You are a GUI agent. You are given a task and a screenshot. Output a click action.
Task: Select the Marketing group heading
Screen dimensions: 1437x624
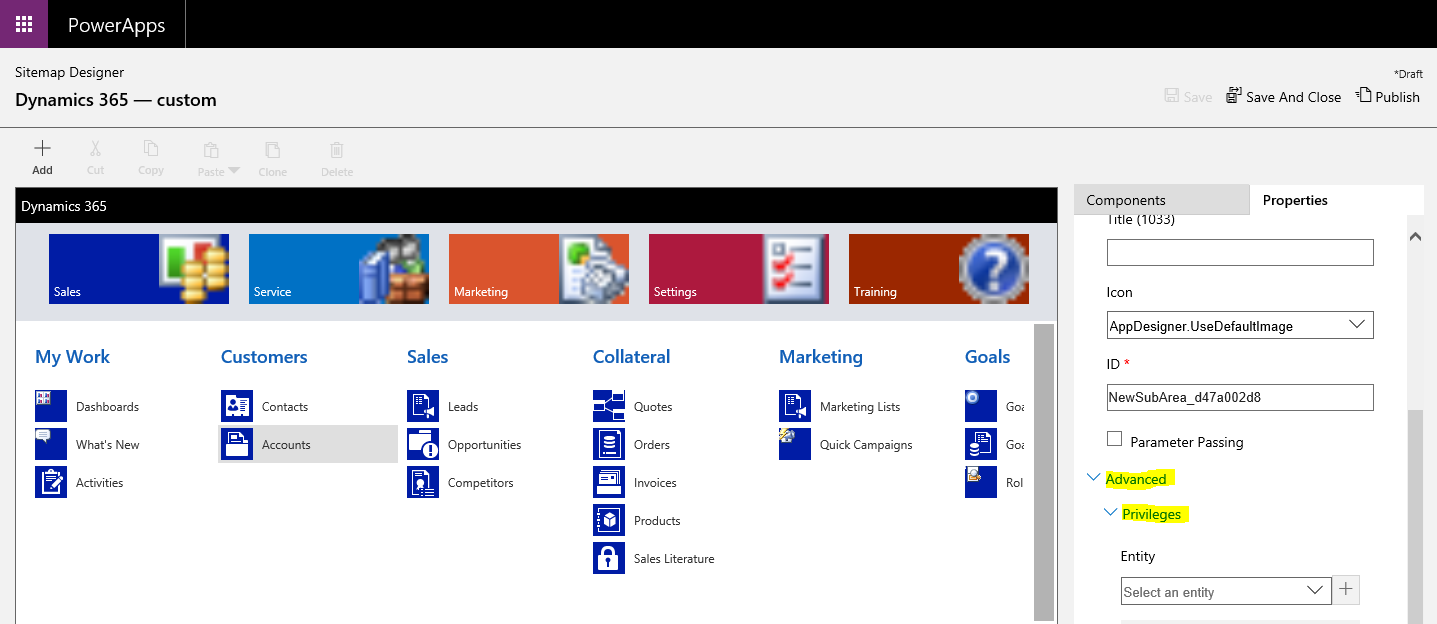click(820, 357)
